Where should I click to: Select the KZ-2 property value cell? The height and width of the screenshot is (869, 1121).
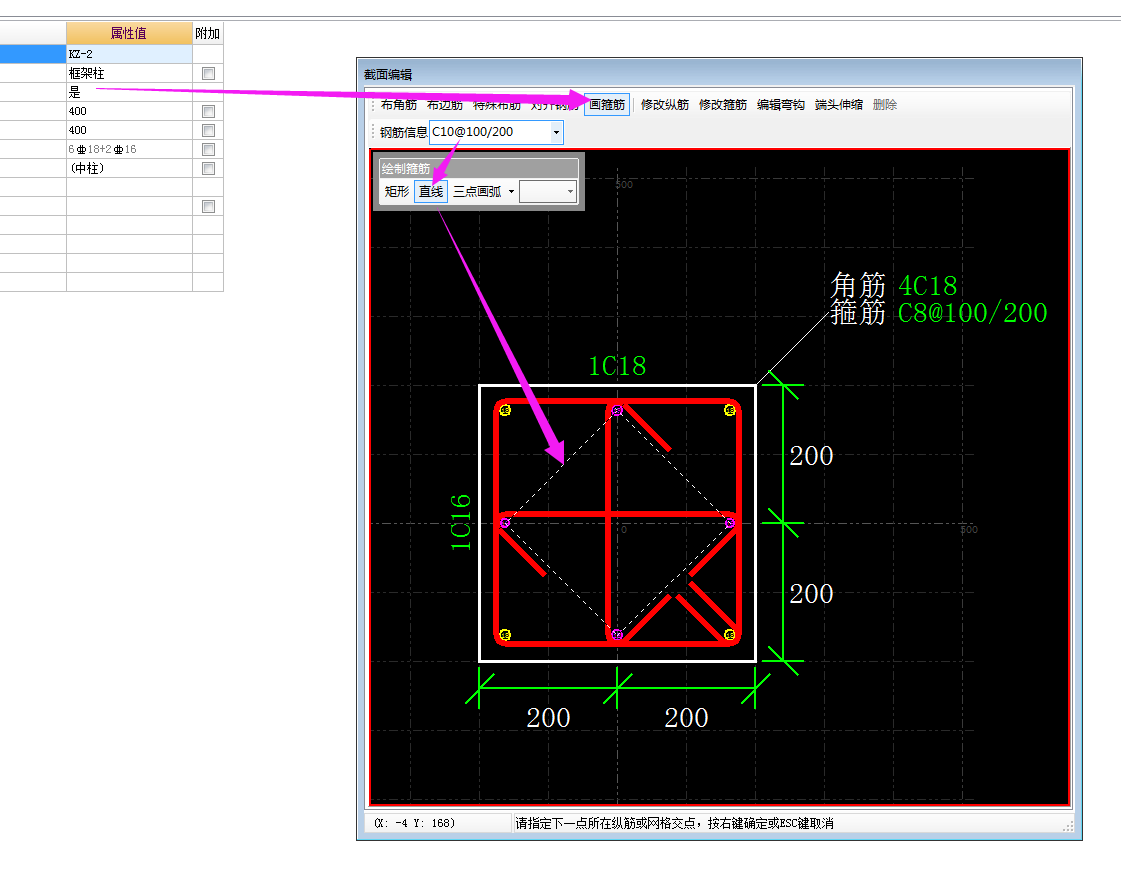129,54
